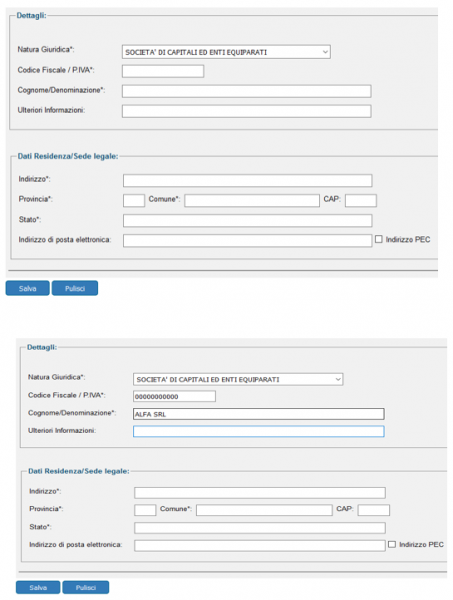
Task: Click Salva button in the lower form
Action: tap(38, 587)
